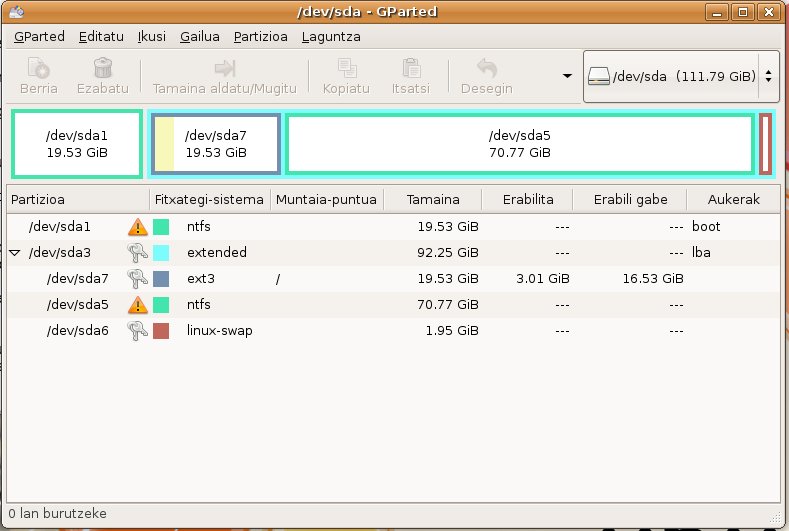Click the Itsatsi paste icon

tap(411, 68)
